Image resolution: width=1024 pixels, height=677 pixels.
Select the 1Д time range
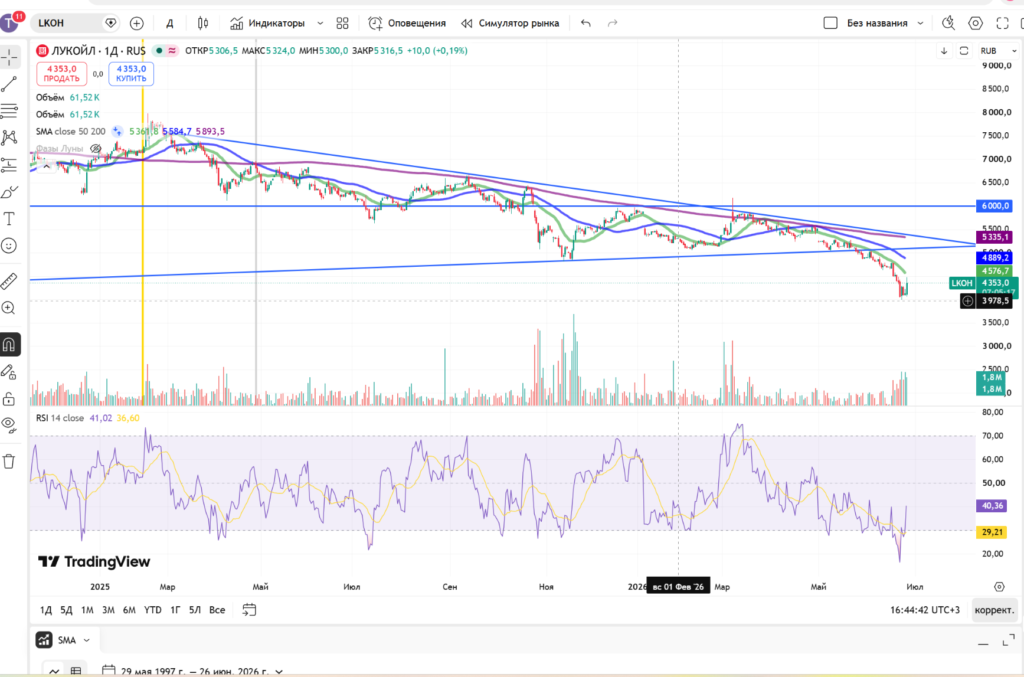click(46, 610)
